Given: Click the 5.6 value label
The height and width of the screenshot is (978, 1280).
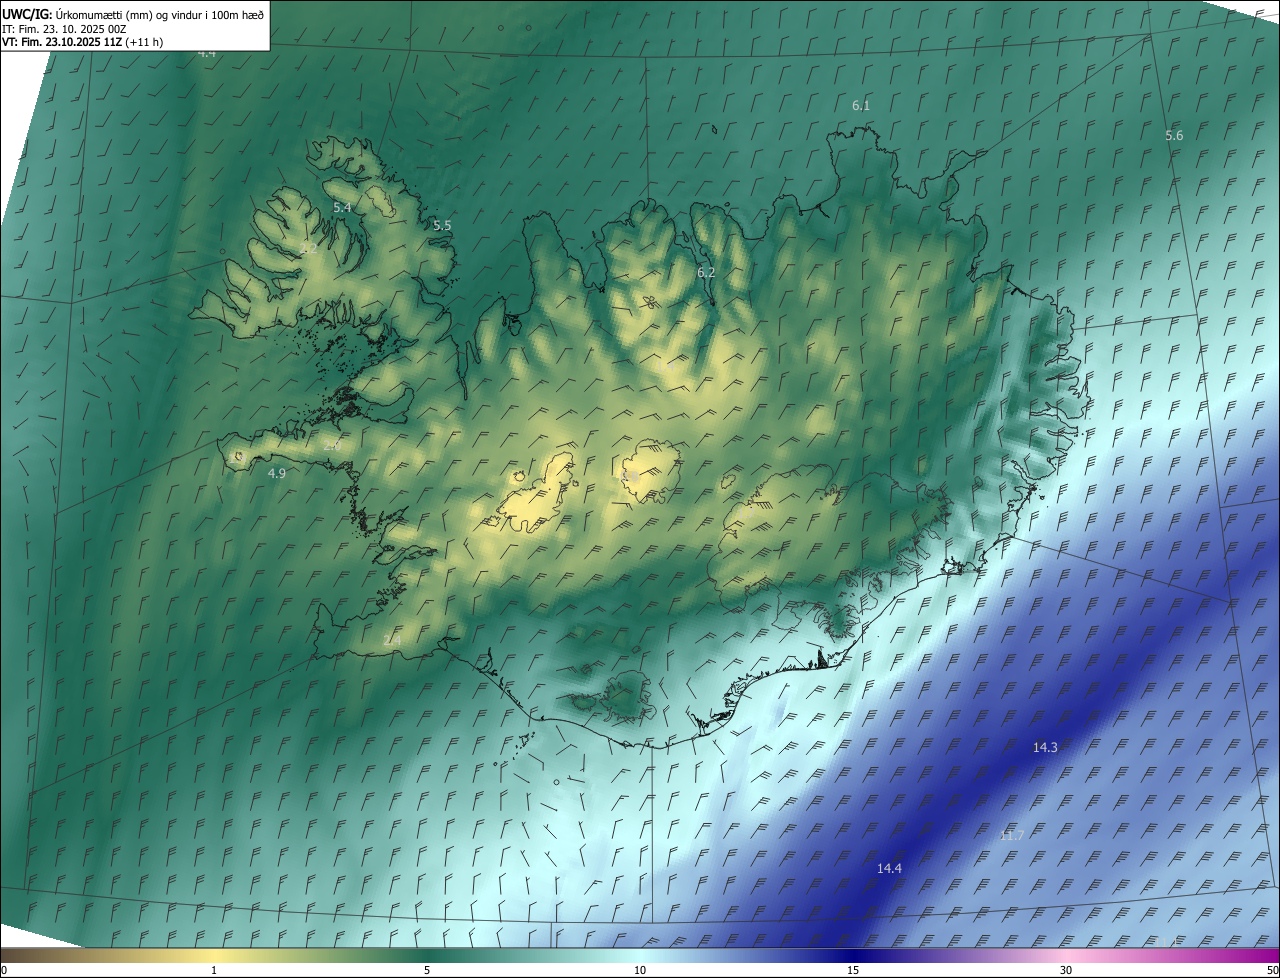Looking at the screenshot, I should pyautogui.click(x=1174, y=136).
